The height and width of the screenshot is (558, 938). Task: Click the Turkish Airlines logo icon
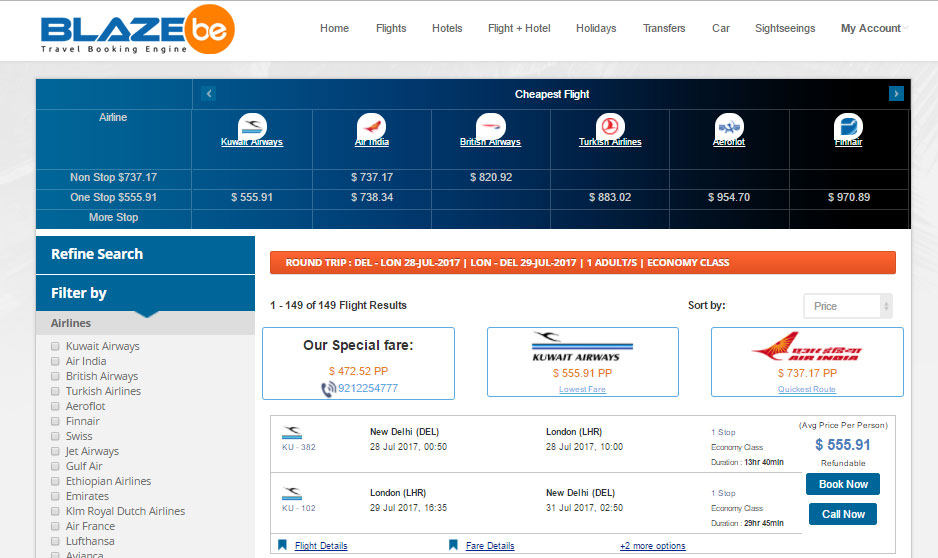click(x=610, y=126)
